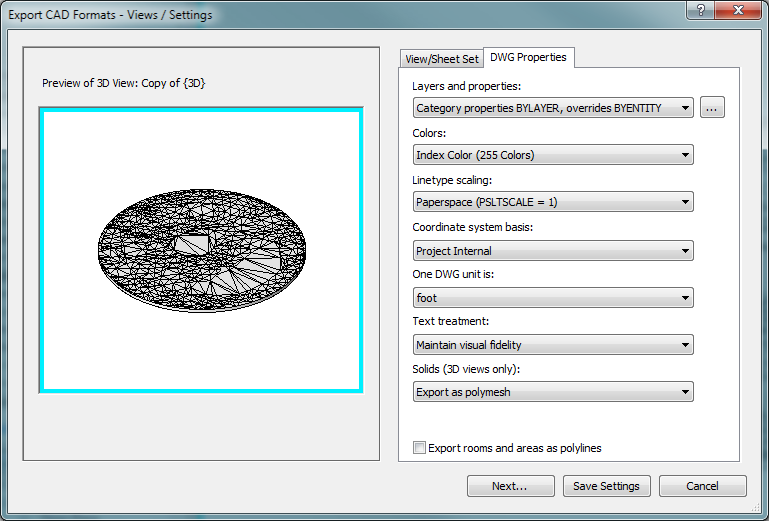Screen dimensions: 769x521
Task: Cancel the export dialog
Action: [x=702, y=486]
